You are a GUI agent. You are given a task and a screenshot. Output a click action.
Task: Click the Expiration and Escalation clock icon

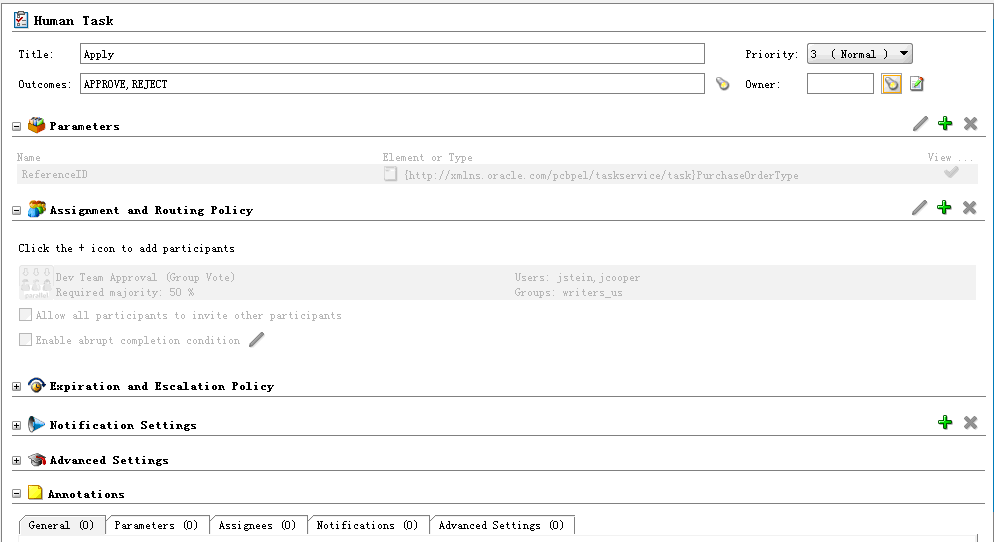[x=37, y=385]
